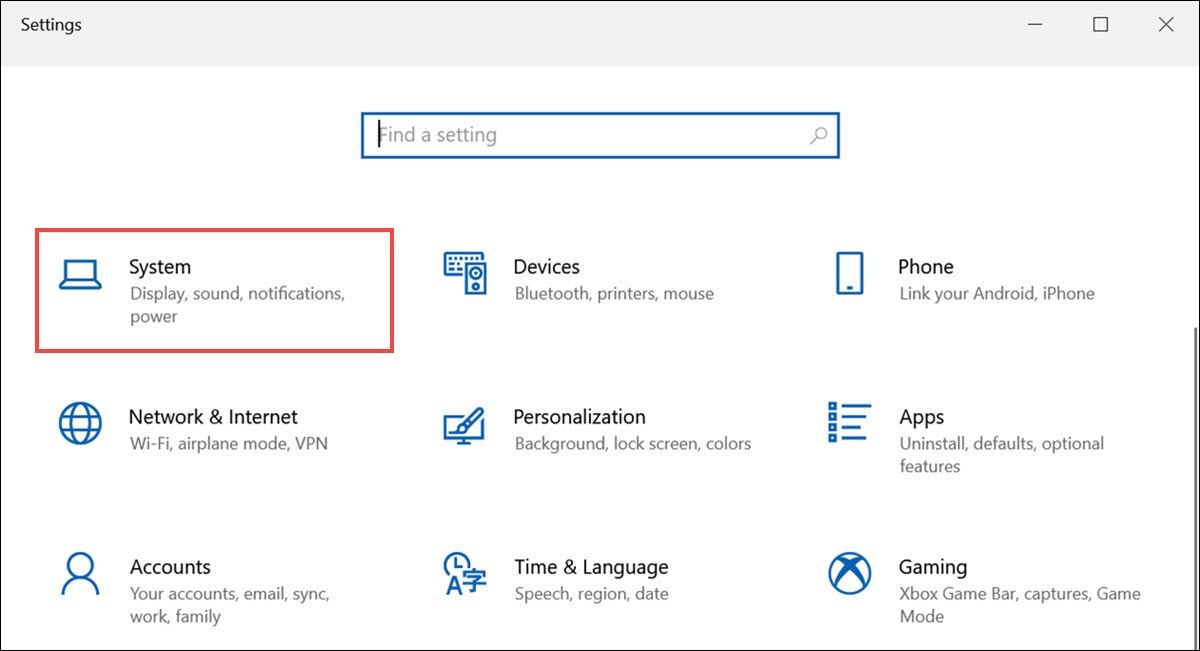Click the Personalization screen-and-brush icon
The width and height of the screenshot is (1200, 651).
(466, 428)
